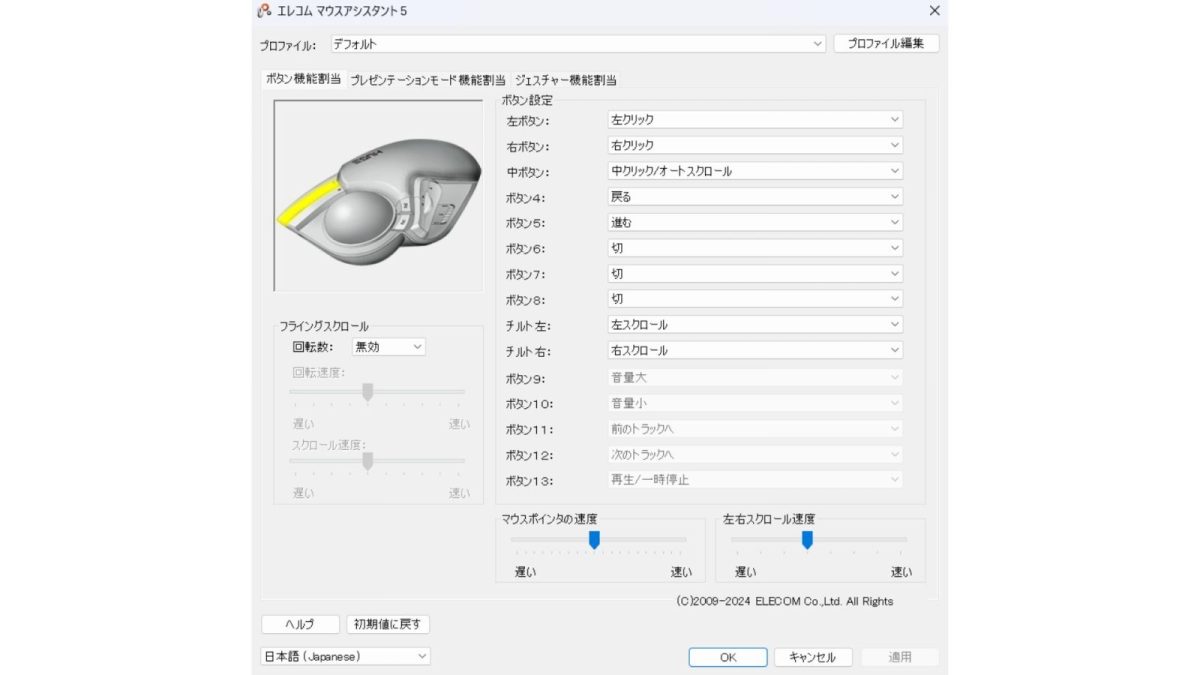
Task: Select the ボタン機能割当 tab
Action: [302, 79]
